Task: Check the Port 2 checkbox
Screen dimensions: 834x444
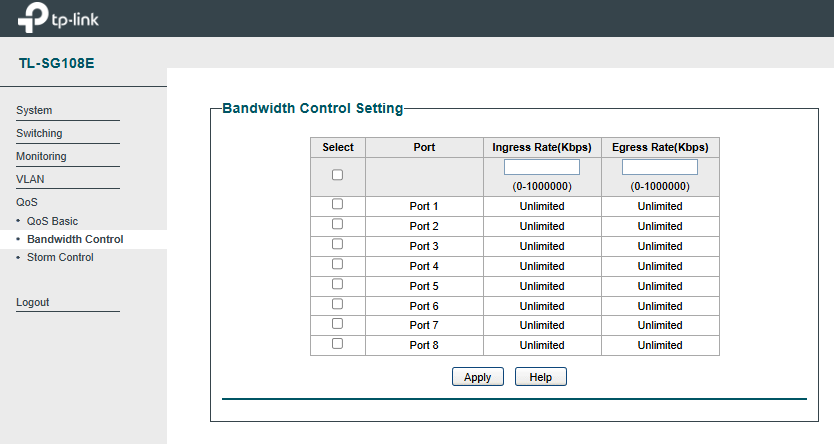Action: tap(337, 224)
